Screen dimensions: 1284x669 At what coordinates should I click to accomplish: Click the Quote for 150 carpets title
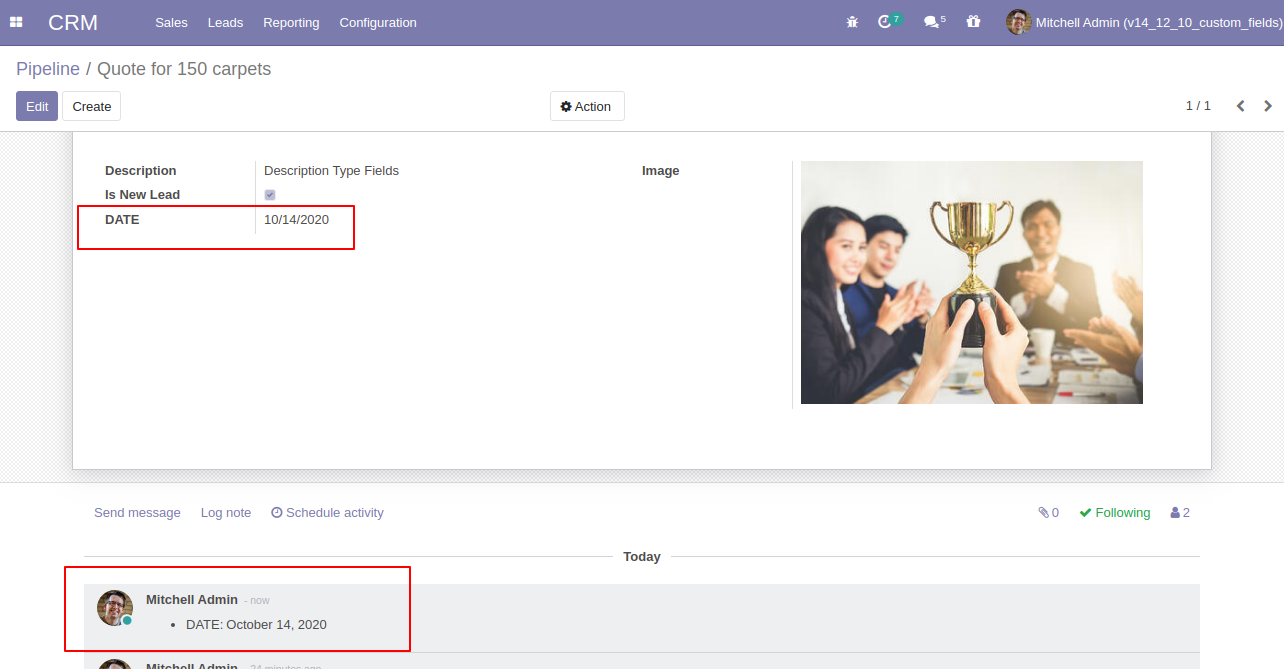tap(184, 69)
